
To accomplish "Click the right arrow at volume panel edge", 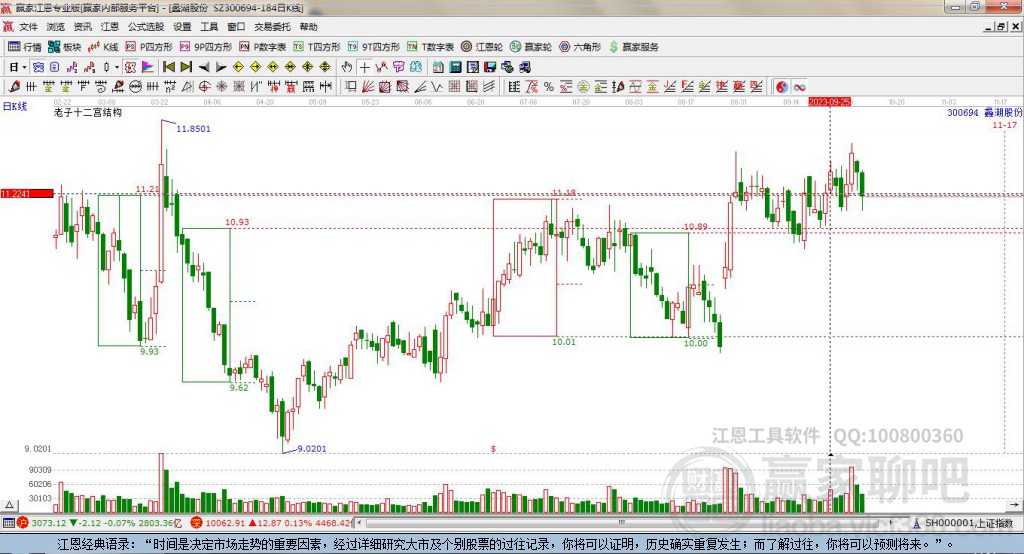I will (1014, 505).
